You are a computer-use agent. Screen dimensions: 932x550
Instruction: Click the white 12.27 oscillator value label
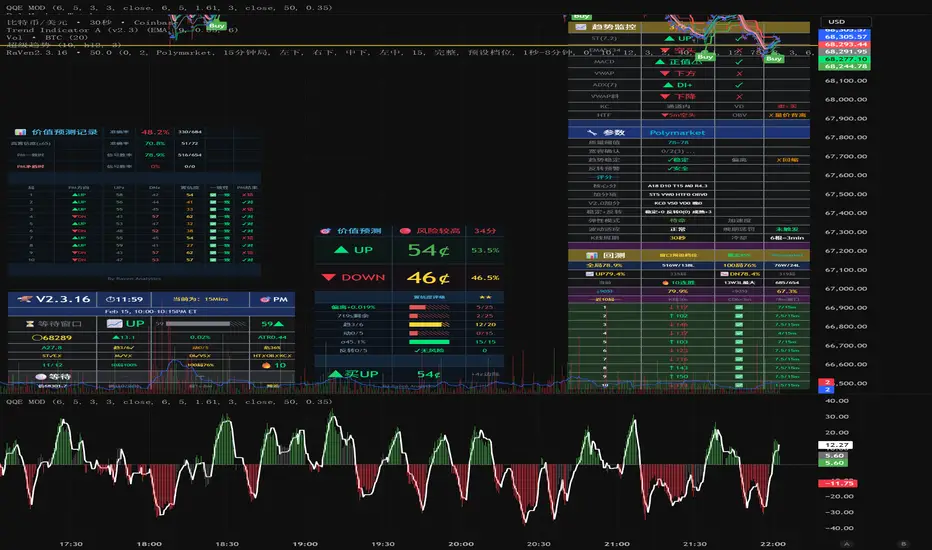836,445
